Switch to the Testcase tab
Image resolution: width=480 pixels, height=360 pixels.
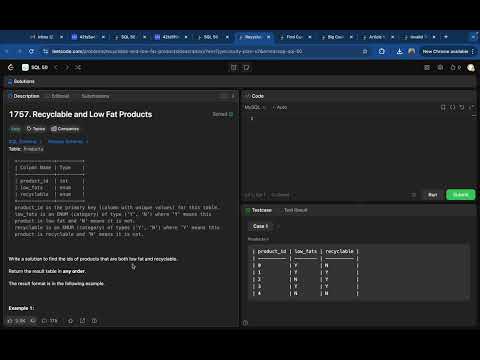[x=259, y=210]
